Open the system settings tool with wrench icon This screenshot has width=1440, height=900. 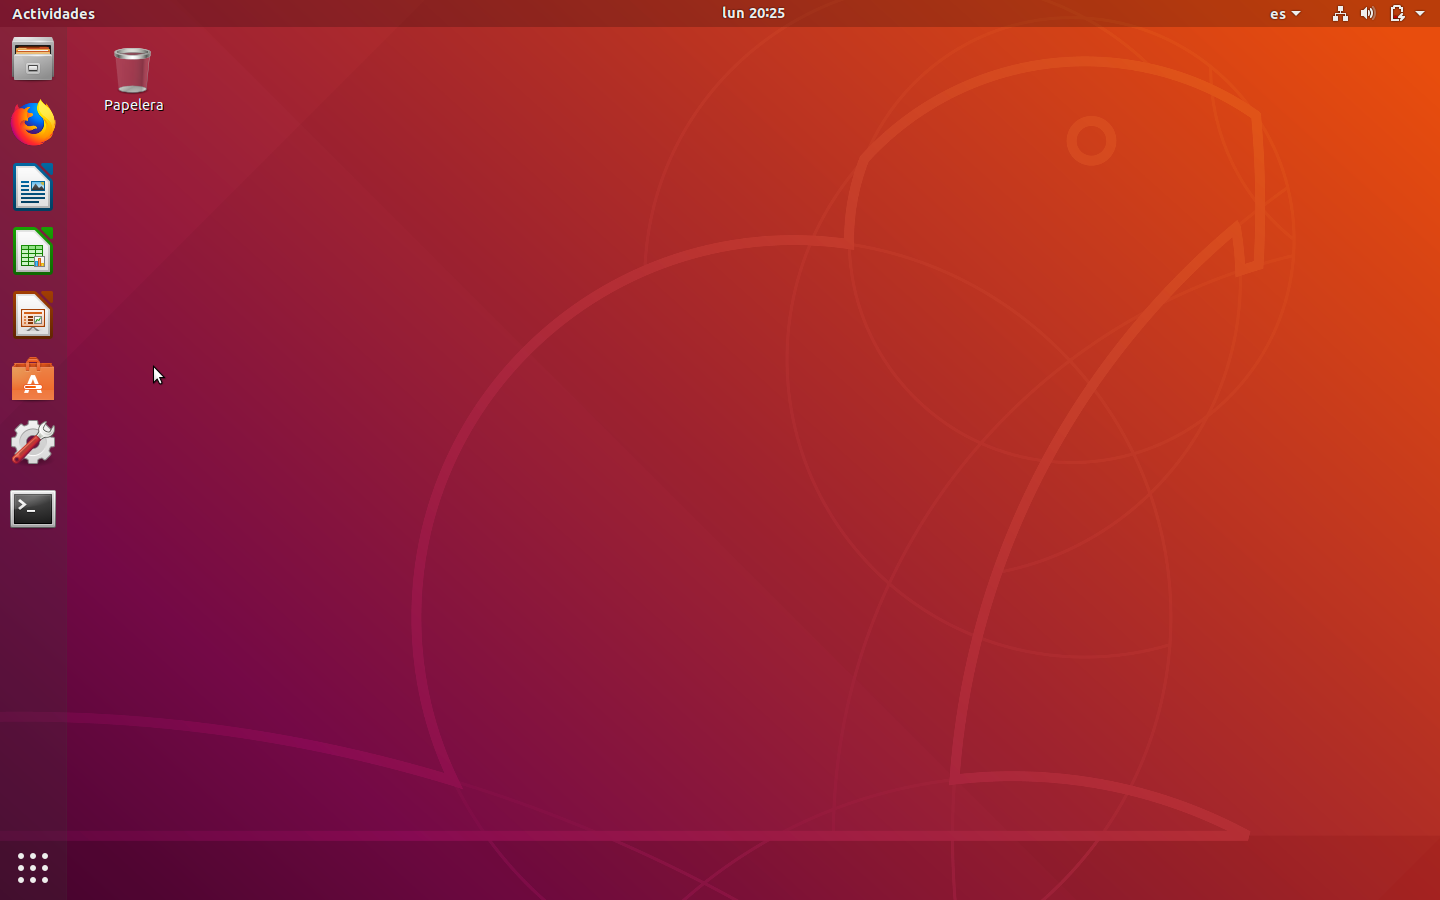click(33, 443)
